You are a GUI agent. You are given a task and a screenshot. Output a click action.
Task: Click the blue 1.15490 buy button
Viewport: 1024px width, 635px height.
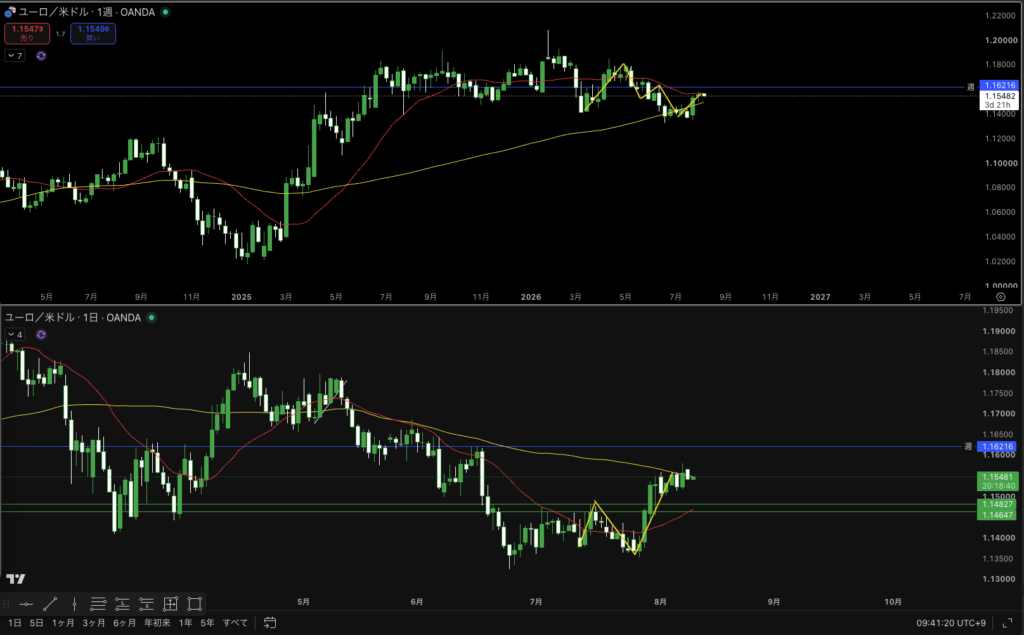pyautogui.click(x=93, y=33)
